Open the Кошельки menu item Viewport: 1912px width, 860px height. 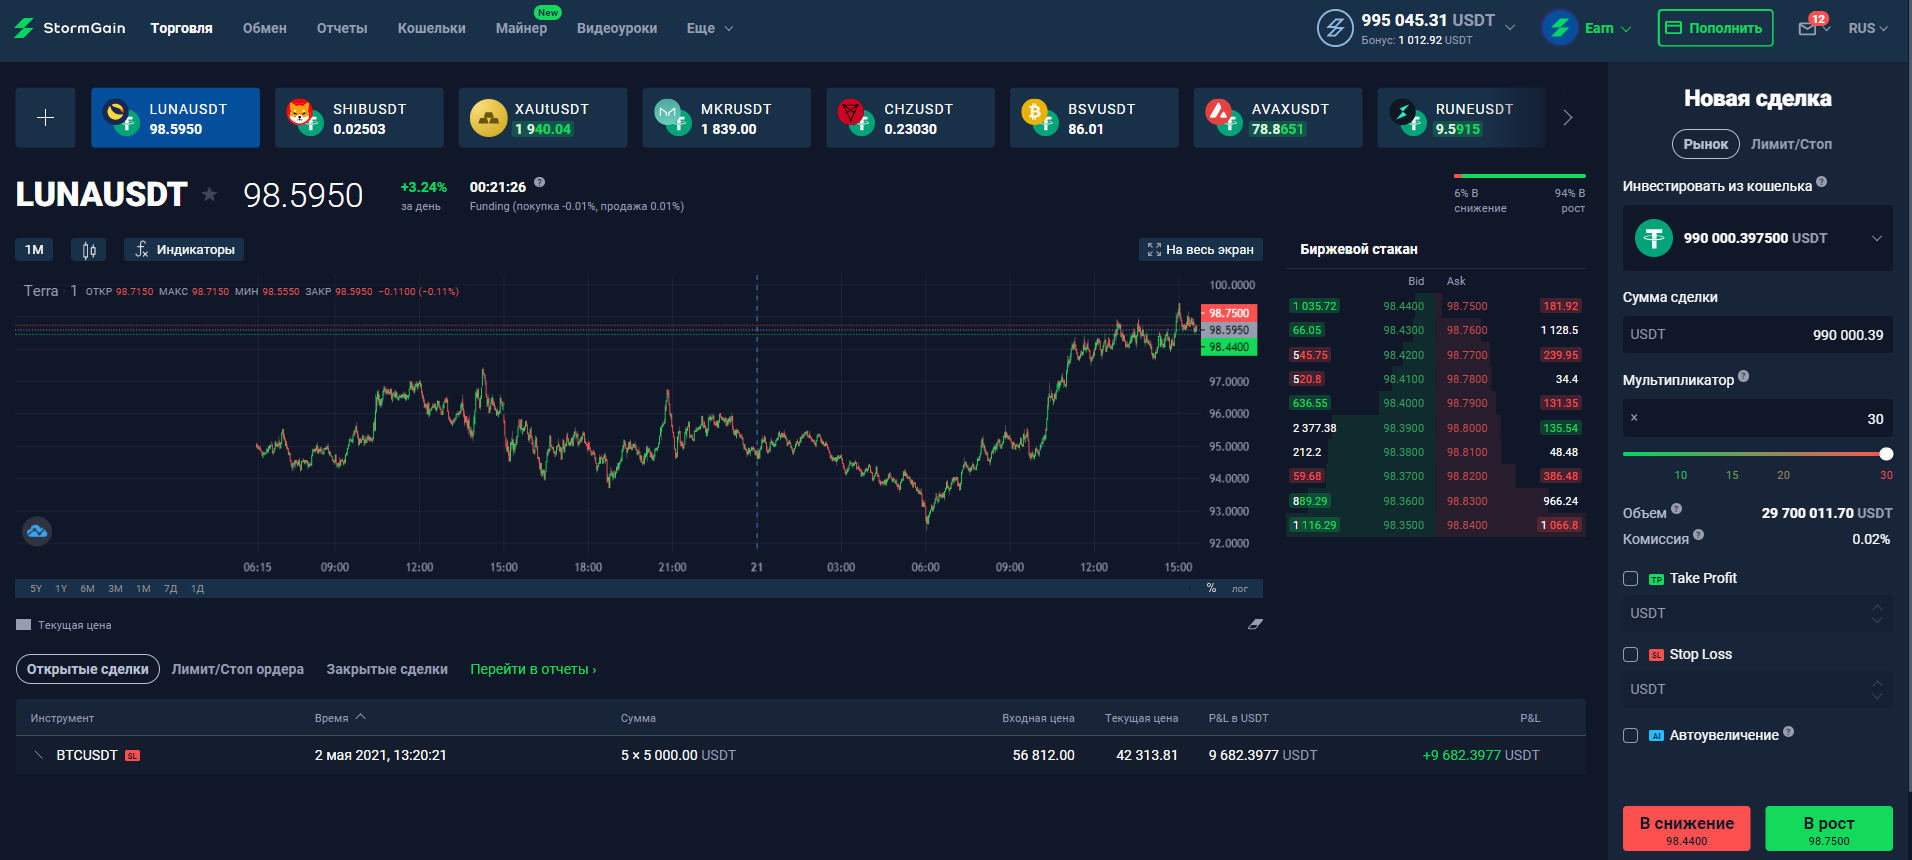click(x=432, y=28)
